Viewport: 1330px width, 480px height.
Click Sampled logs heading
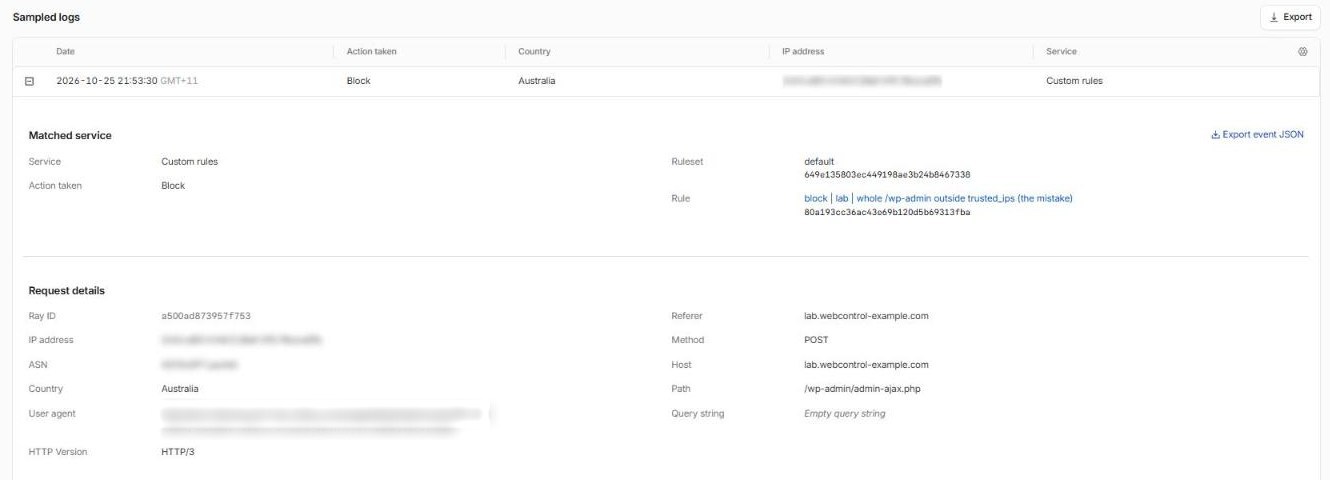click(x=46, y=17)
